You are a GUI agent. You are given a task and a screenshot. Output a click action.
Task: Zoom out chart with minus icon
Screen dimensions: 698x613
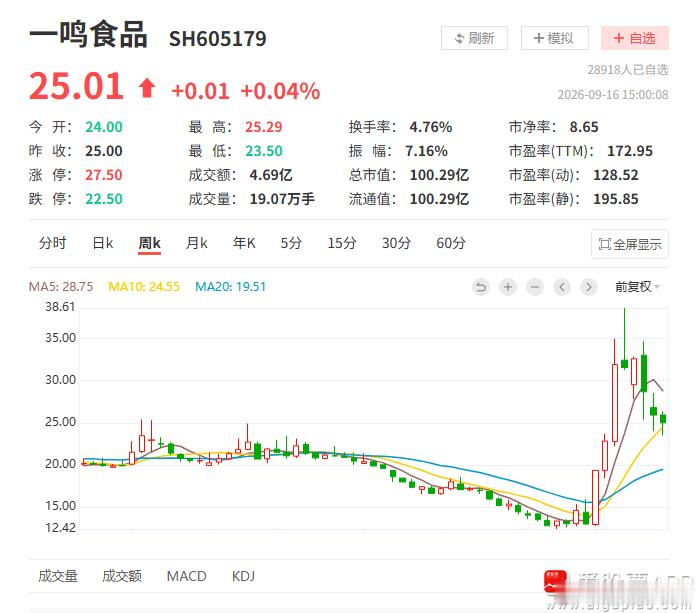coord(535,287)
